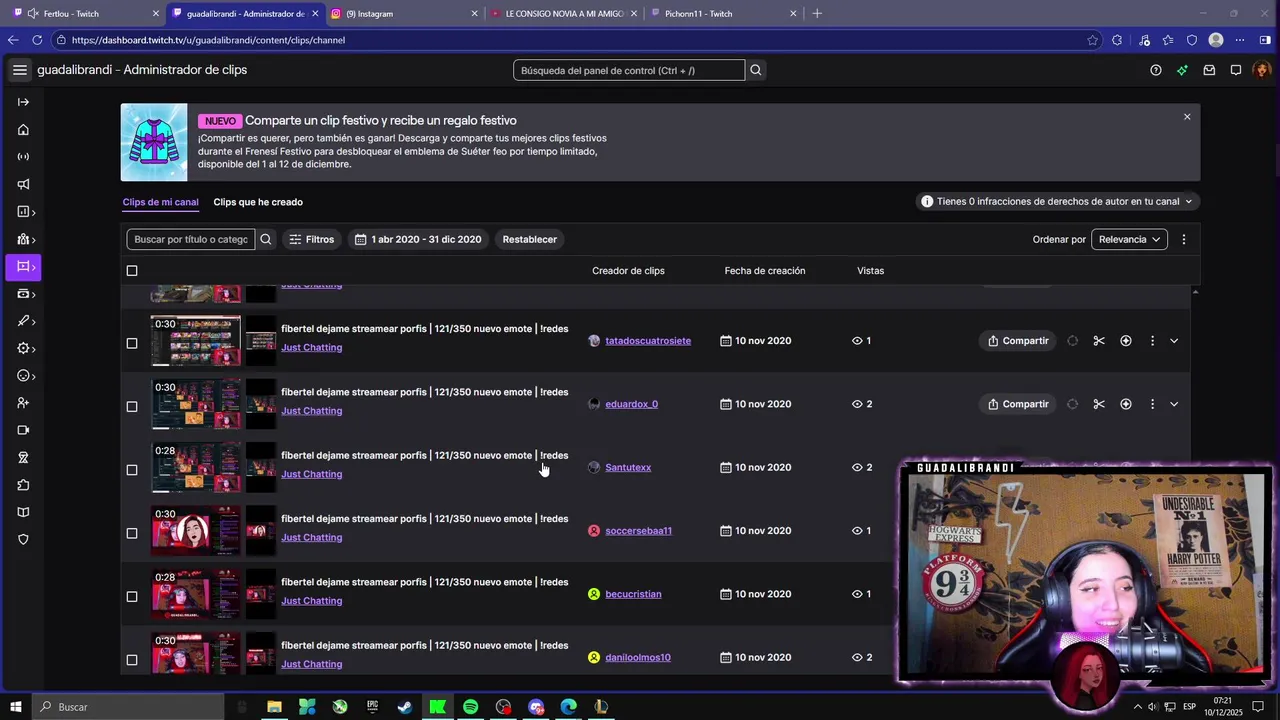Open the paintbrush icon in the sidebar
The image size is (1280, 720).
click(x=25, y=321)
